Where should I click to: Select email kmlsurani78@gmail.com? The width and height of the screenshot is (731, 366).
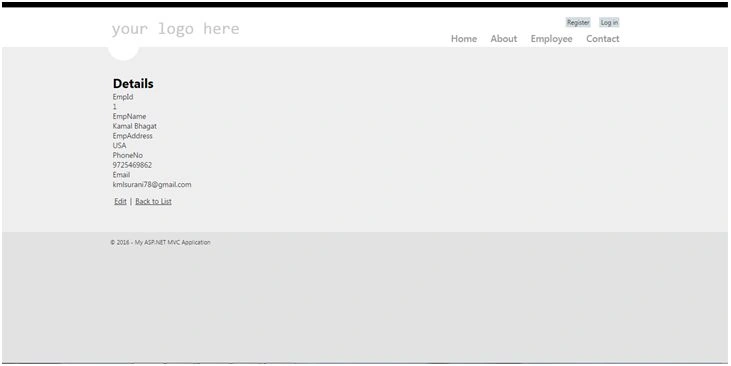(x=152, y=185)
